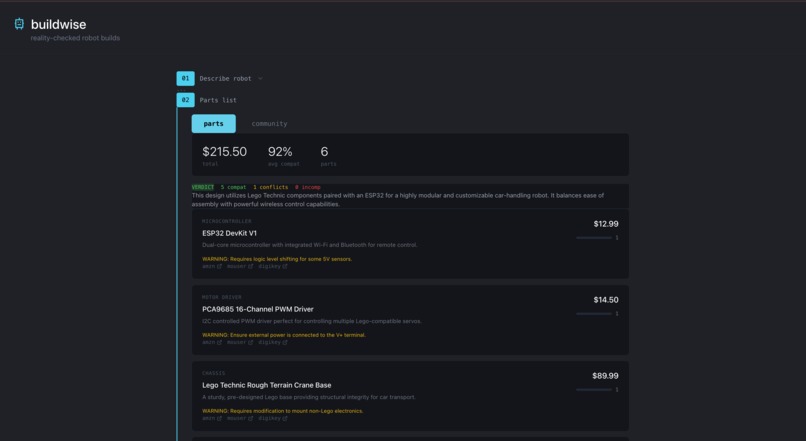This screenshot has width=806, height=441.
Task: Open the buildwise home title link
Action: pyautogui.click(x=59, y=24)
